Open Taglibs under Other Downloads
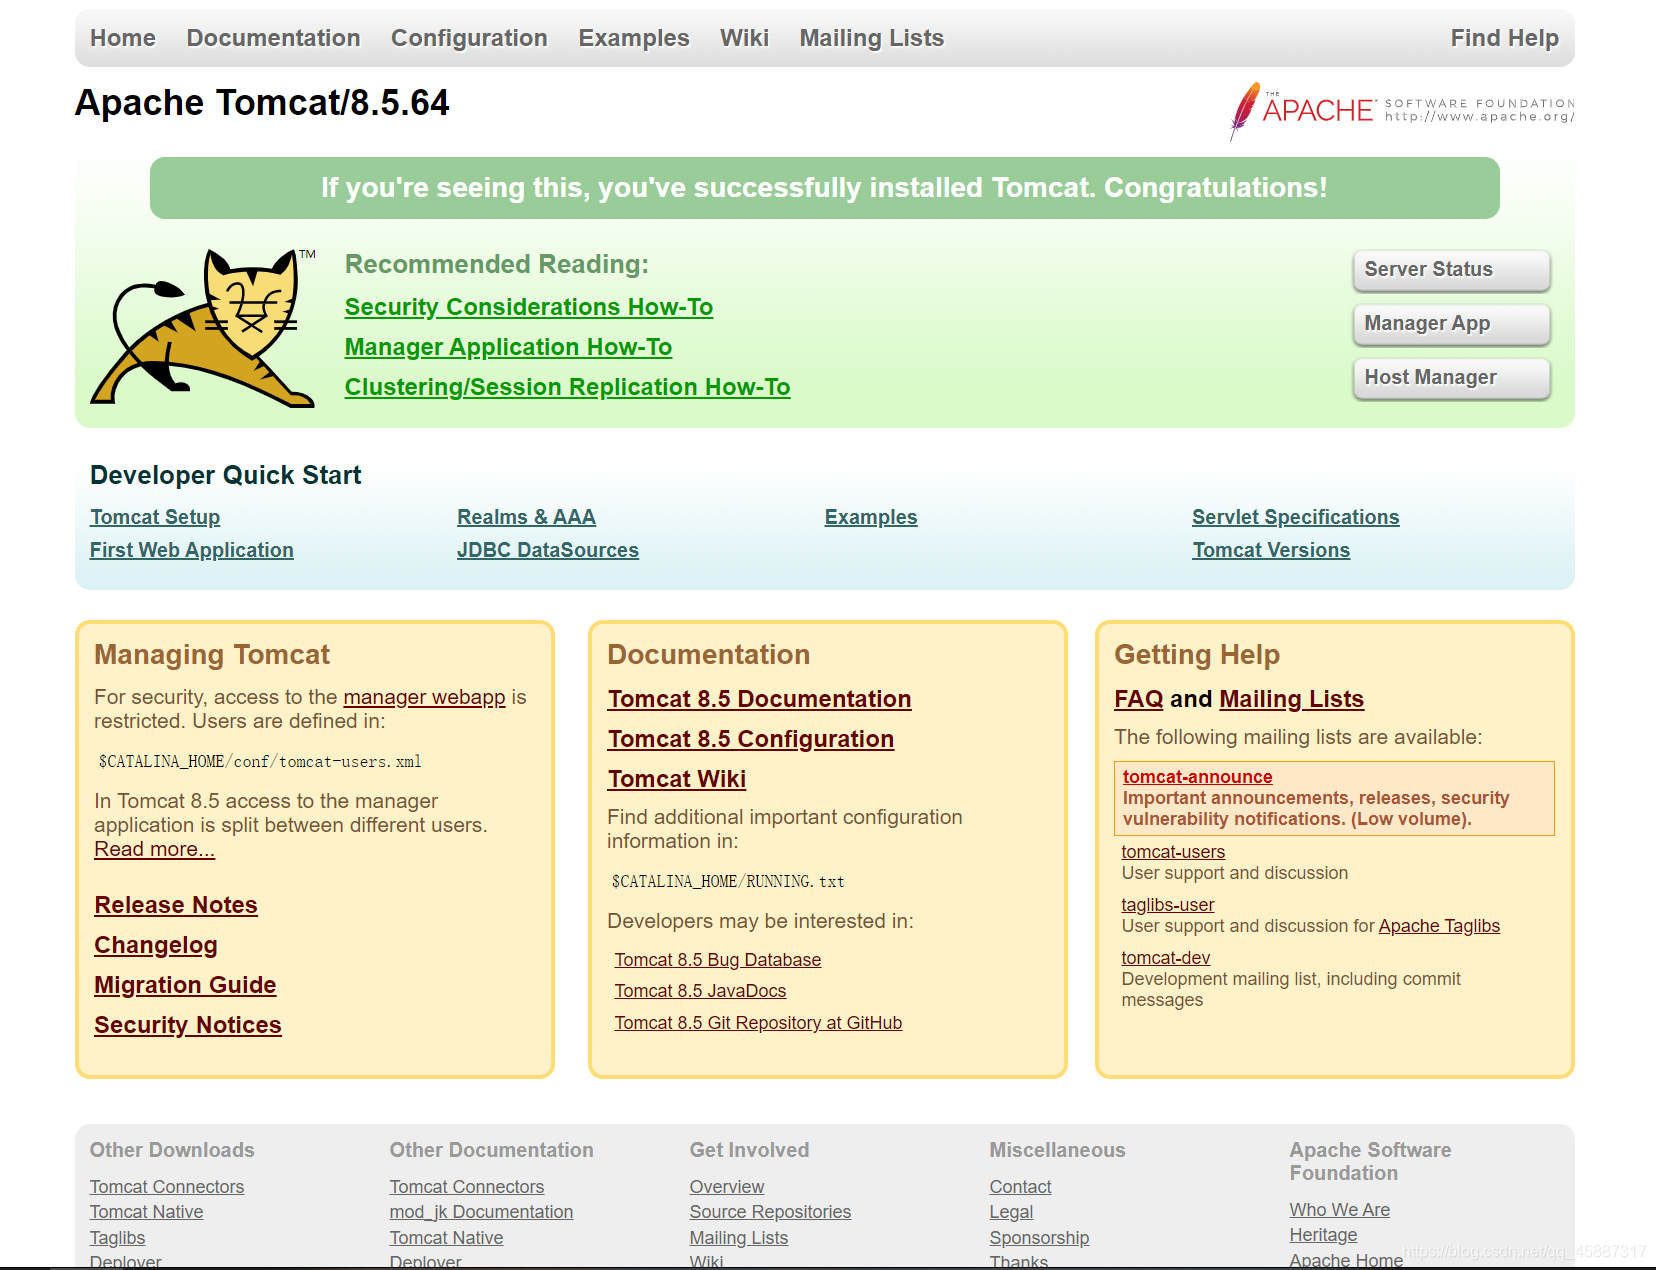The width and height of the screenshot is (1656, 1270). click(x=118, y=1238)
